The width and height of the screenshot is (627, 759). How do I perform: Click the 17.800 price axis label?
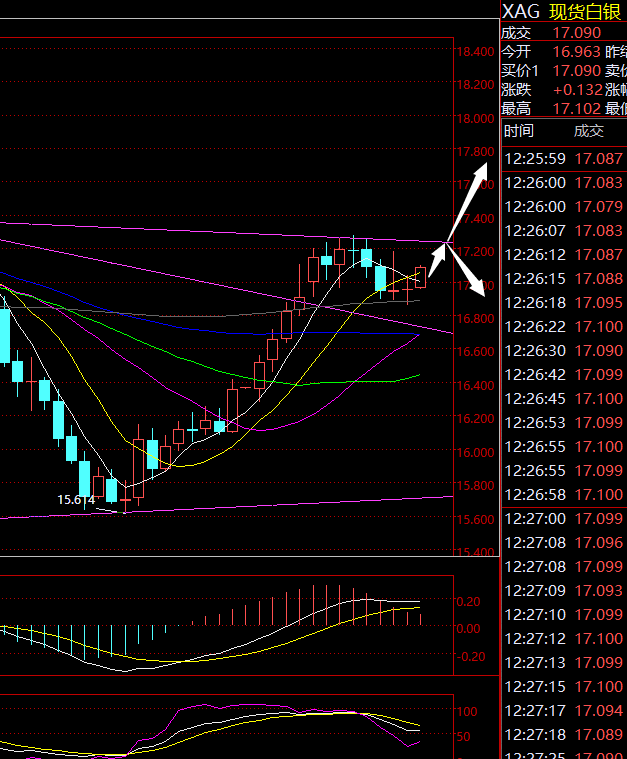[475, 152]
